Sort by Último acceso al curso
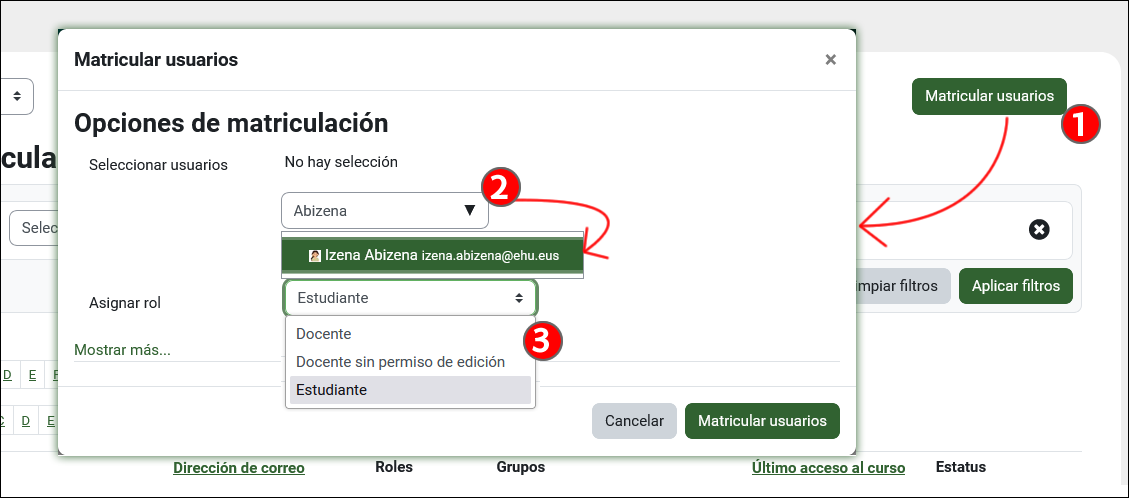Screen dimensions: 1129x498 828,467
